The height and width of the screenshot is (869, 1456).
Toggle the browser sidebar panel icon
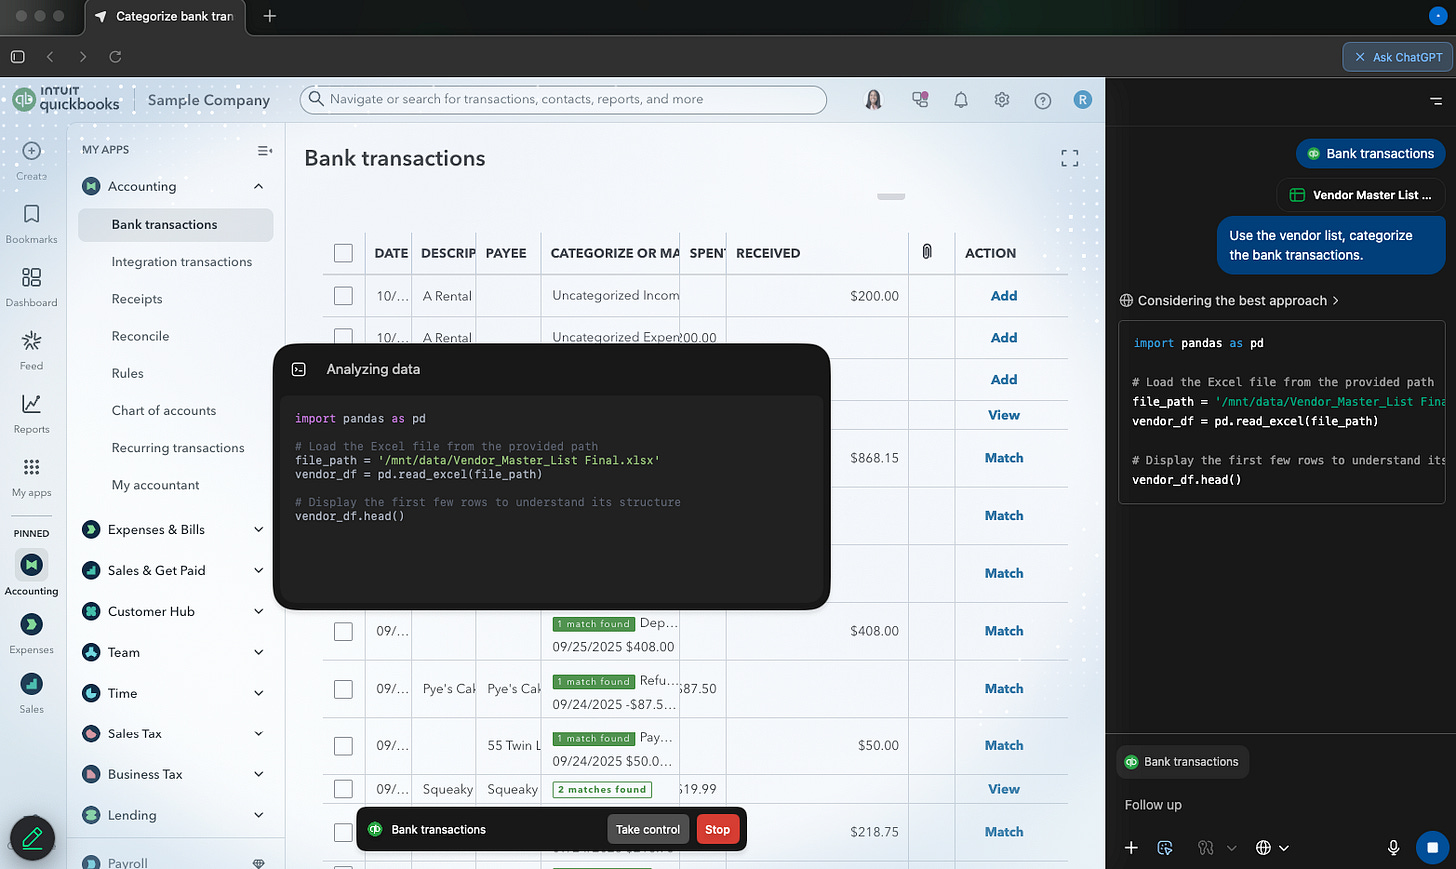[x=17, y=57]
